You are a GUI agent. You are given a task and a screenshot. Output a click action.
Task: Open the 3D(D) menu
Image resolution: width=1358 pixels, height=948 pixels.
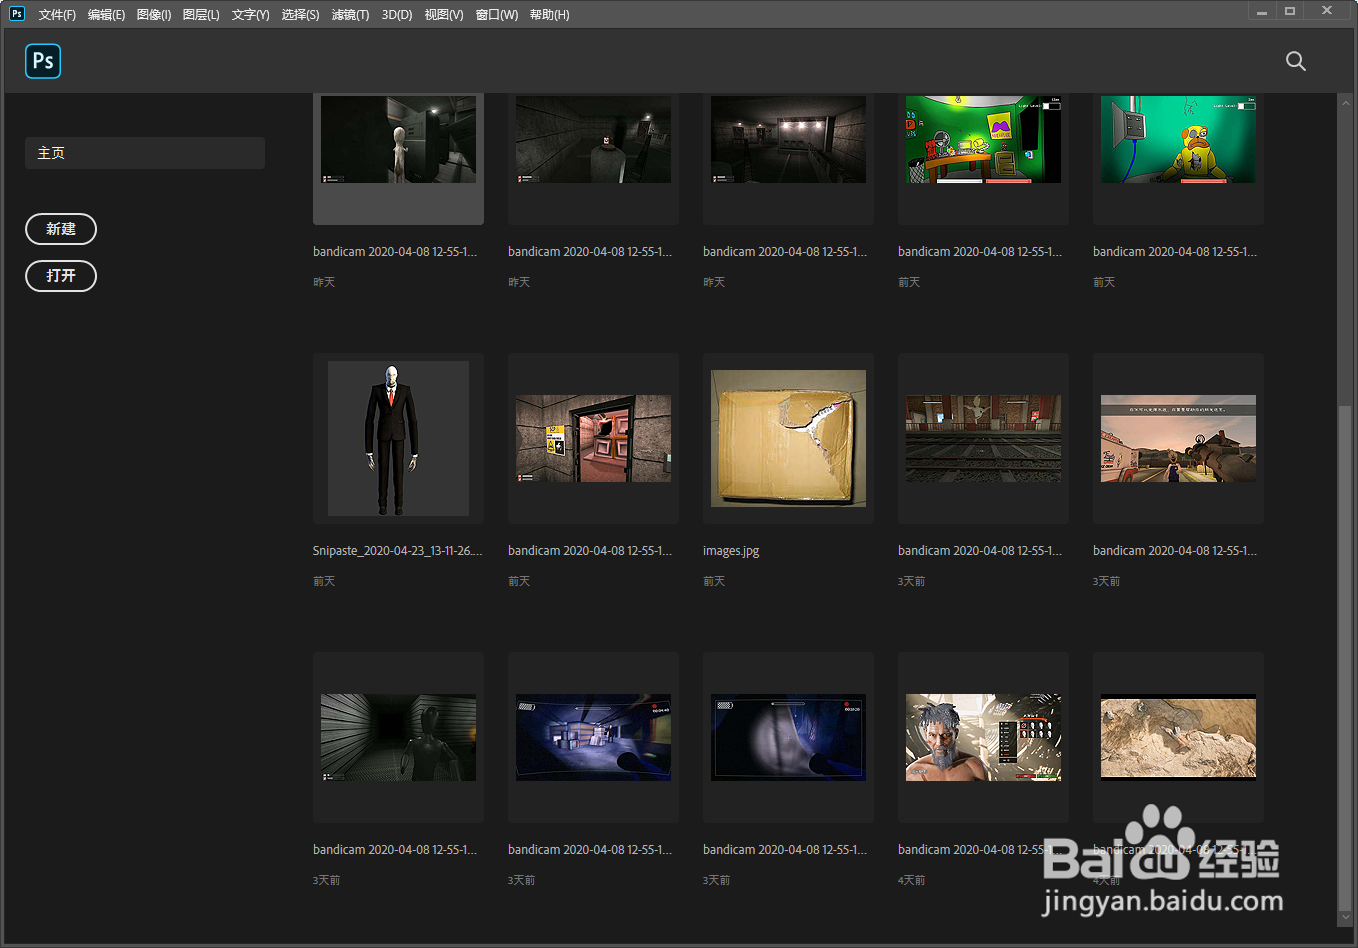[x=397, y=15]
